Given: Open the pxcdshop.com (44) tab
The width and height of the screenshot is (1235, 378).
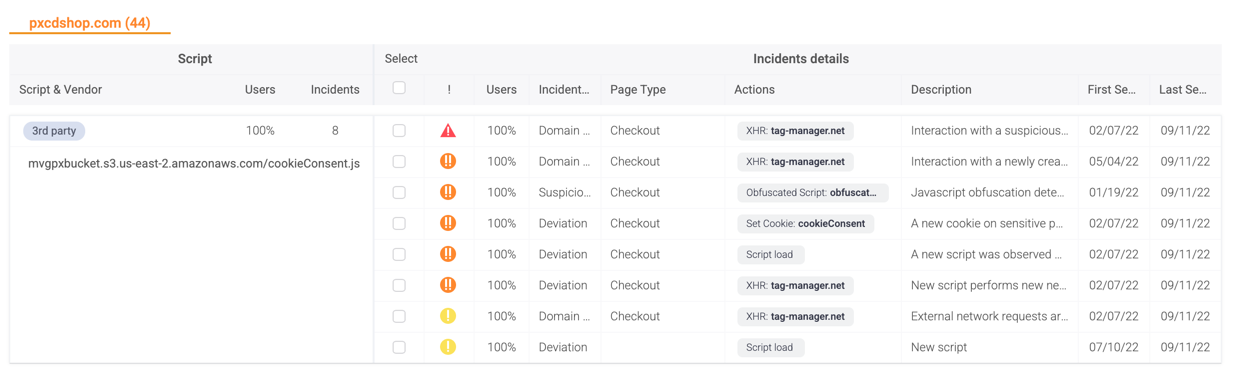Looking at the screenshot, I should pyautogui.click(x=90, y=23).
